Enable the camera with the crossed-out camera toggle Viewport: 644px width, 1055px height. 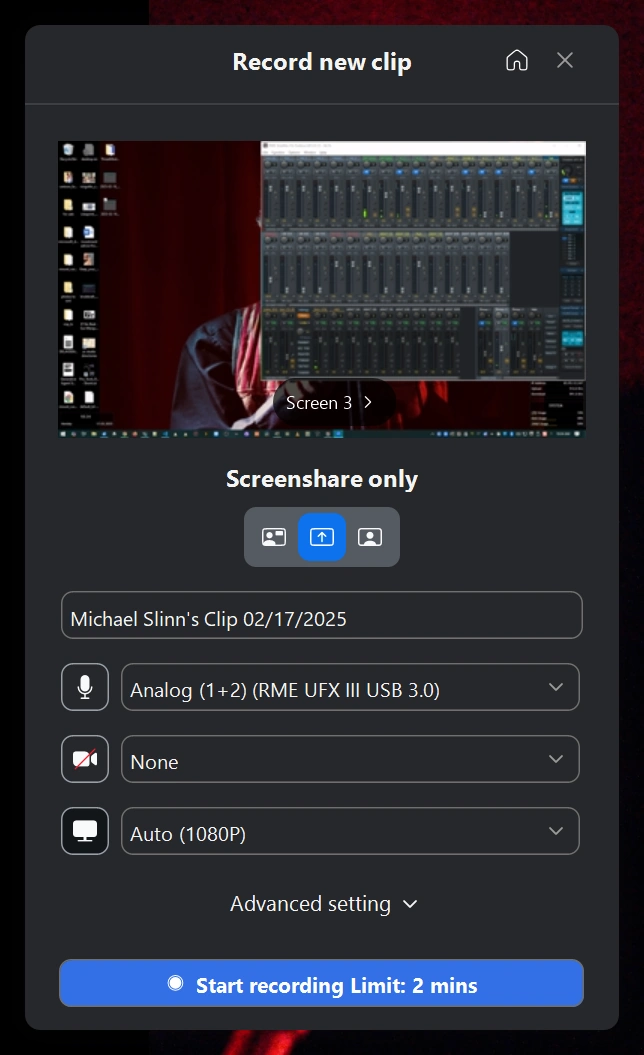coord(85,759)
